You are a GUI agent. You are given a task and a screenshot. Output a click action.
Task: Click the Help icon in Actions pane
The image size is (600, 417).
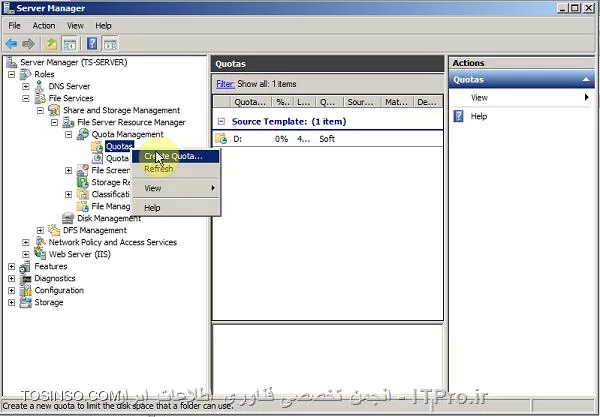(x=458, y=116)
